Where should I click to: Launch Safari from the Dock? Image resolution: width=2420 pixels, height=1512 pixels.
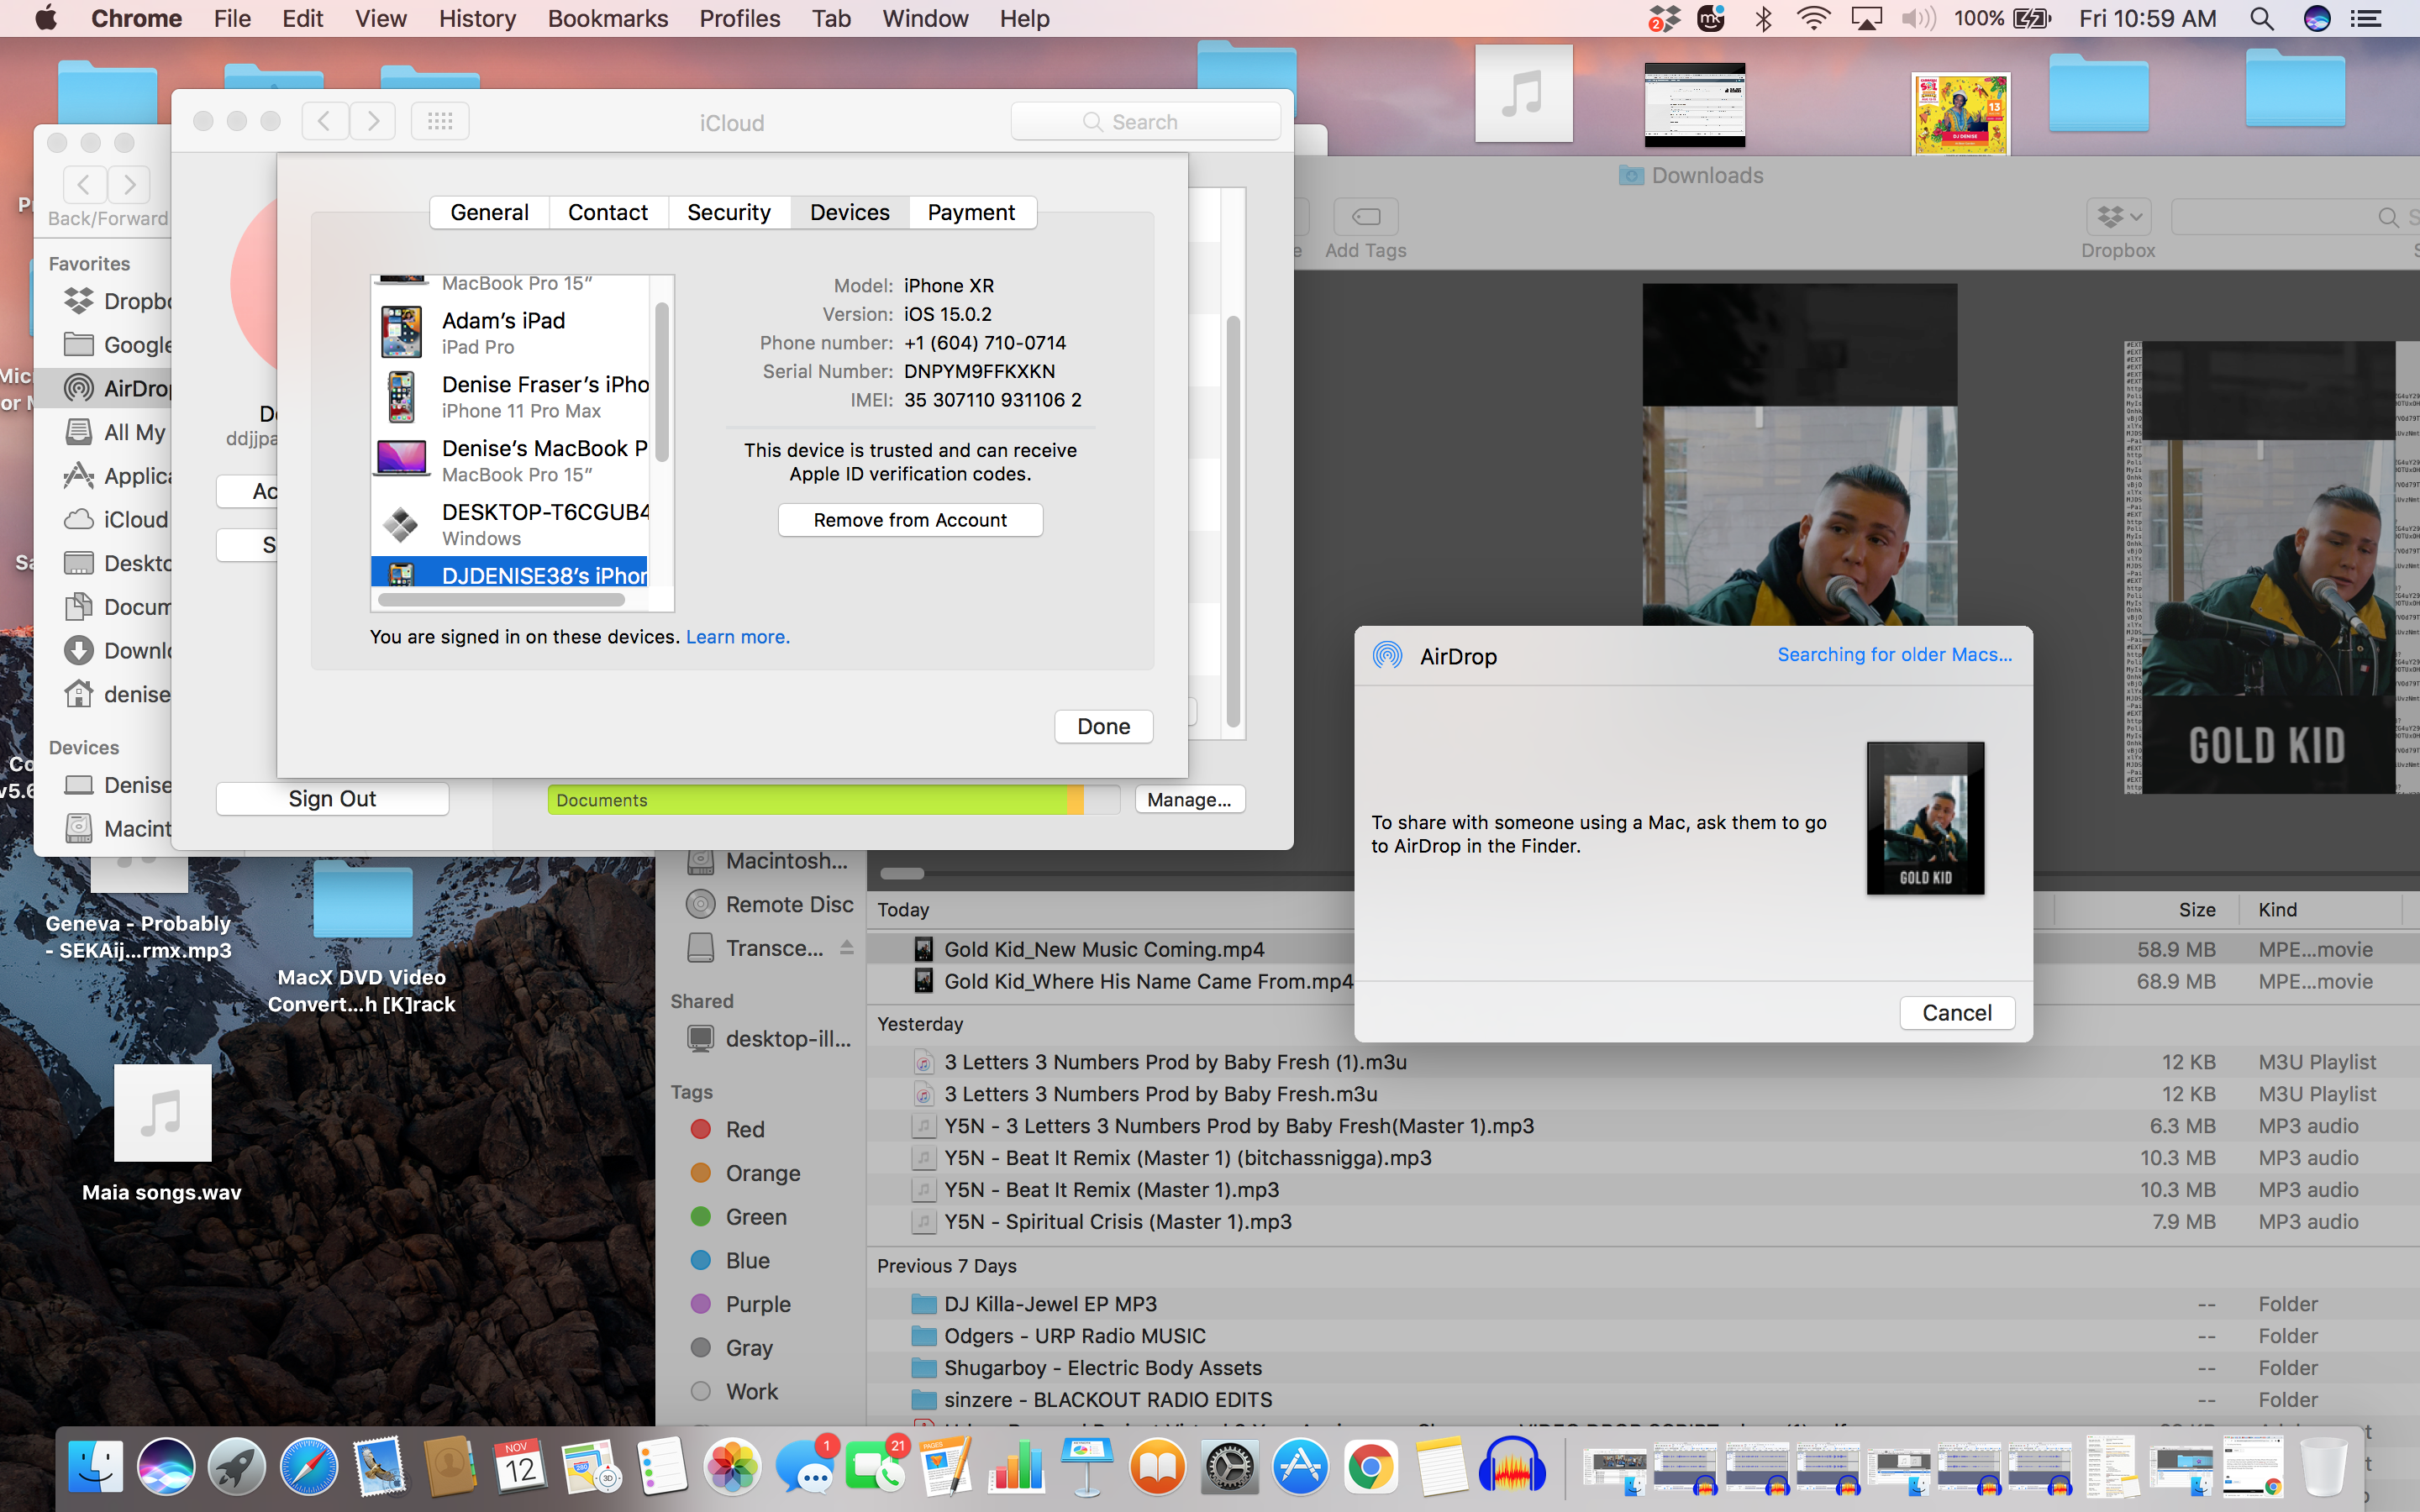tap(308, 1467)
